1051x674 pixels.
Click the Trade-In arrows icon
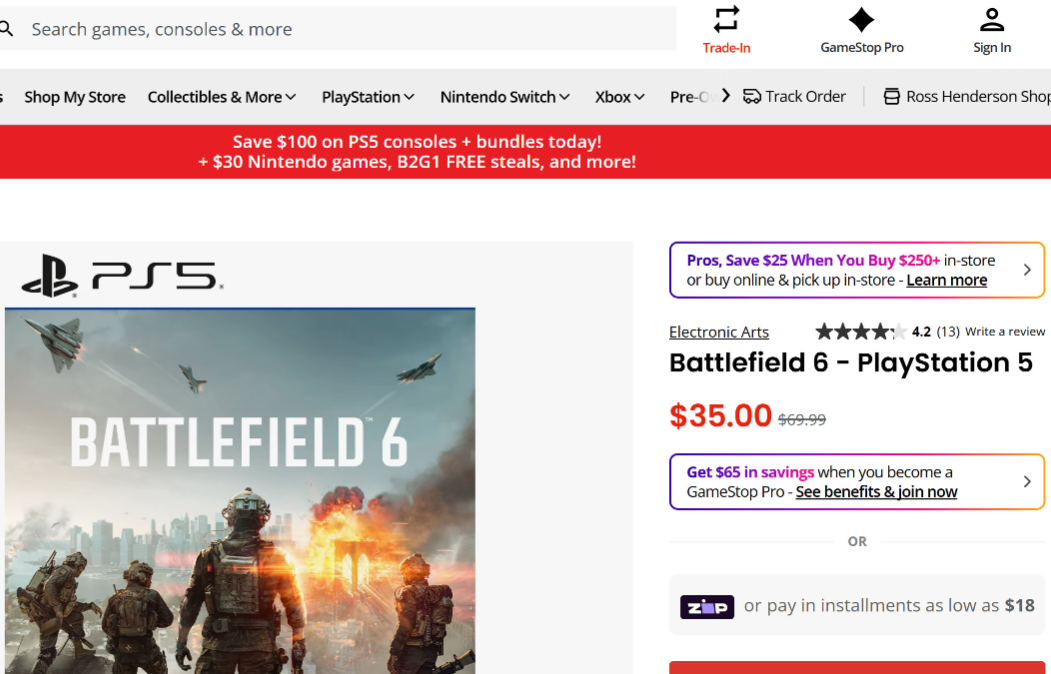click(726, 19)
